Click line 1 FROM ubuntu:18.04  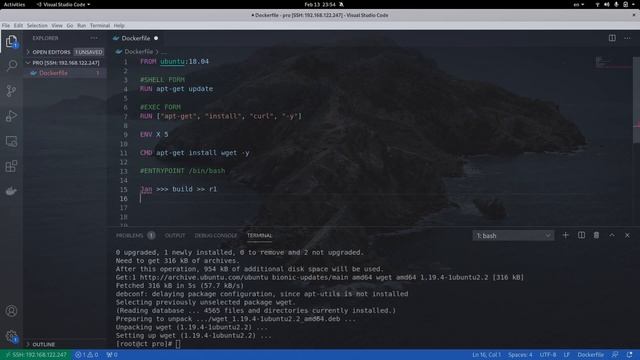174,61
